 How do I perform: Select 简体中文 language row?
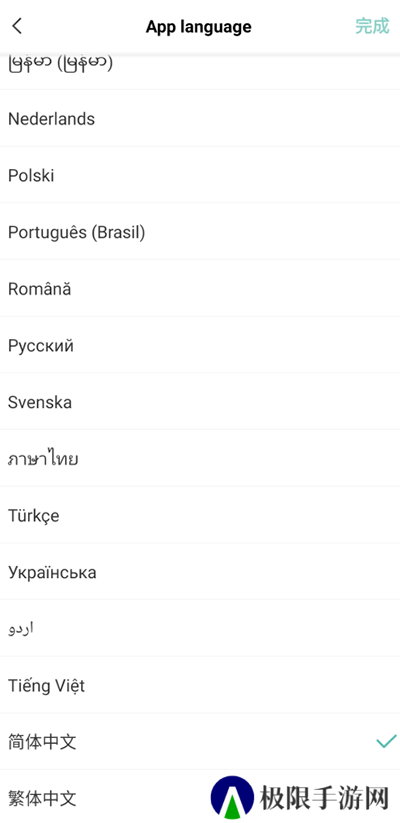tap(200, 742)
